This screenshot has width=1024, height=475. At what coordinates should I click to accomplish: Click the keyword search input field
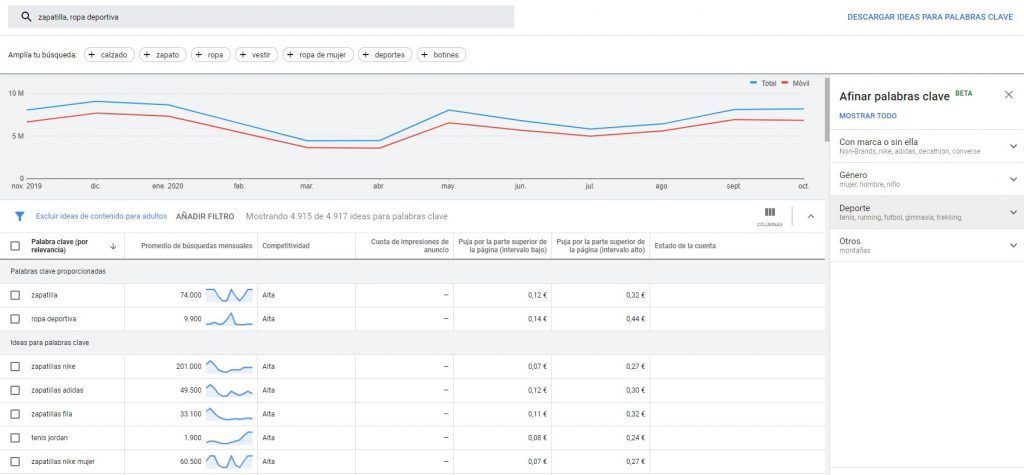coord(261,17)
